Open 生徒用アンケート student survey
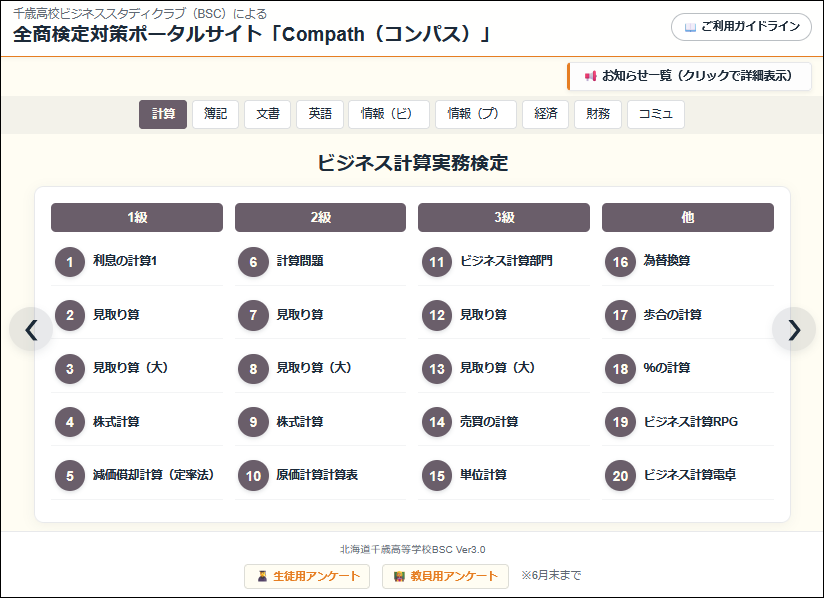The width and height of the screenshot is (824, 598). (307, 576)
